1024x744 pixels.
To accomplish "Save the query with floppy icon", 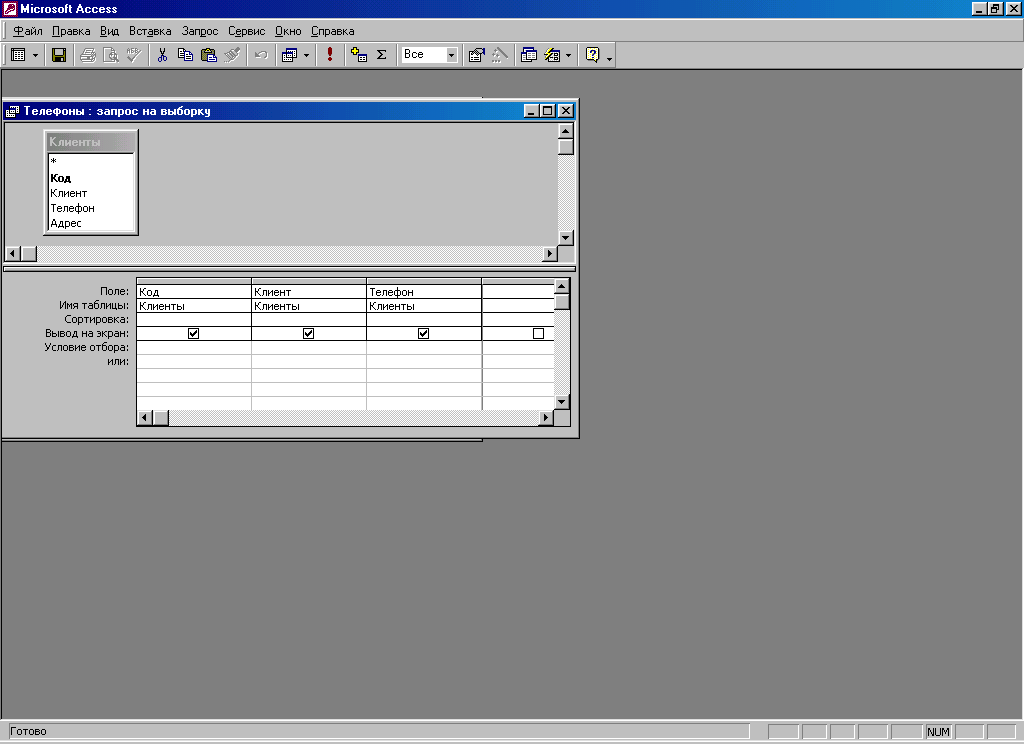I will (59, 55).
